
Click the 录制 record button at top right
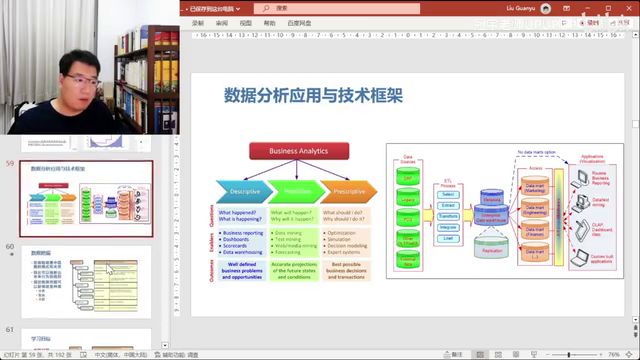point(589,23)
